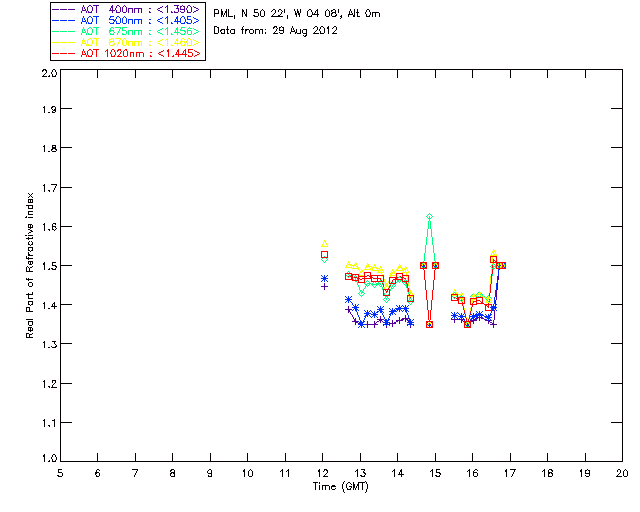640x512 pixels.
Task: Click the 1.7 label on the y-axis
Action: tap(49, 188)
